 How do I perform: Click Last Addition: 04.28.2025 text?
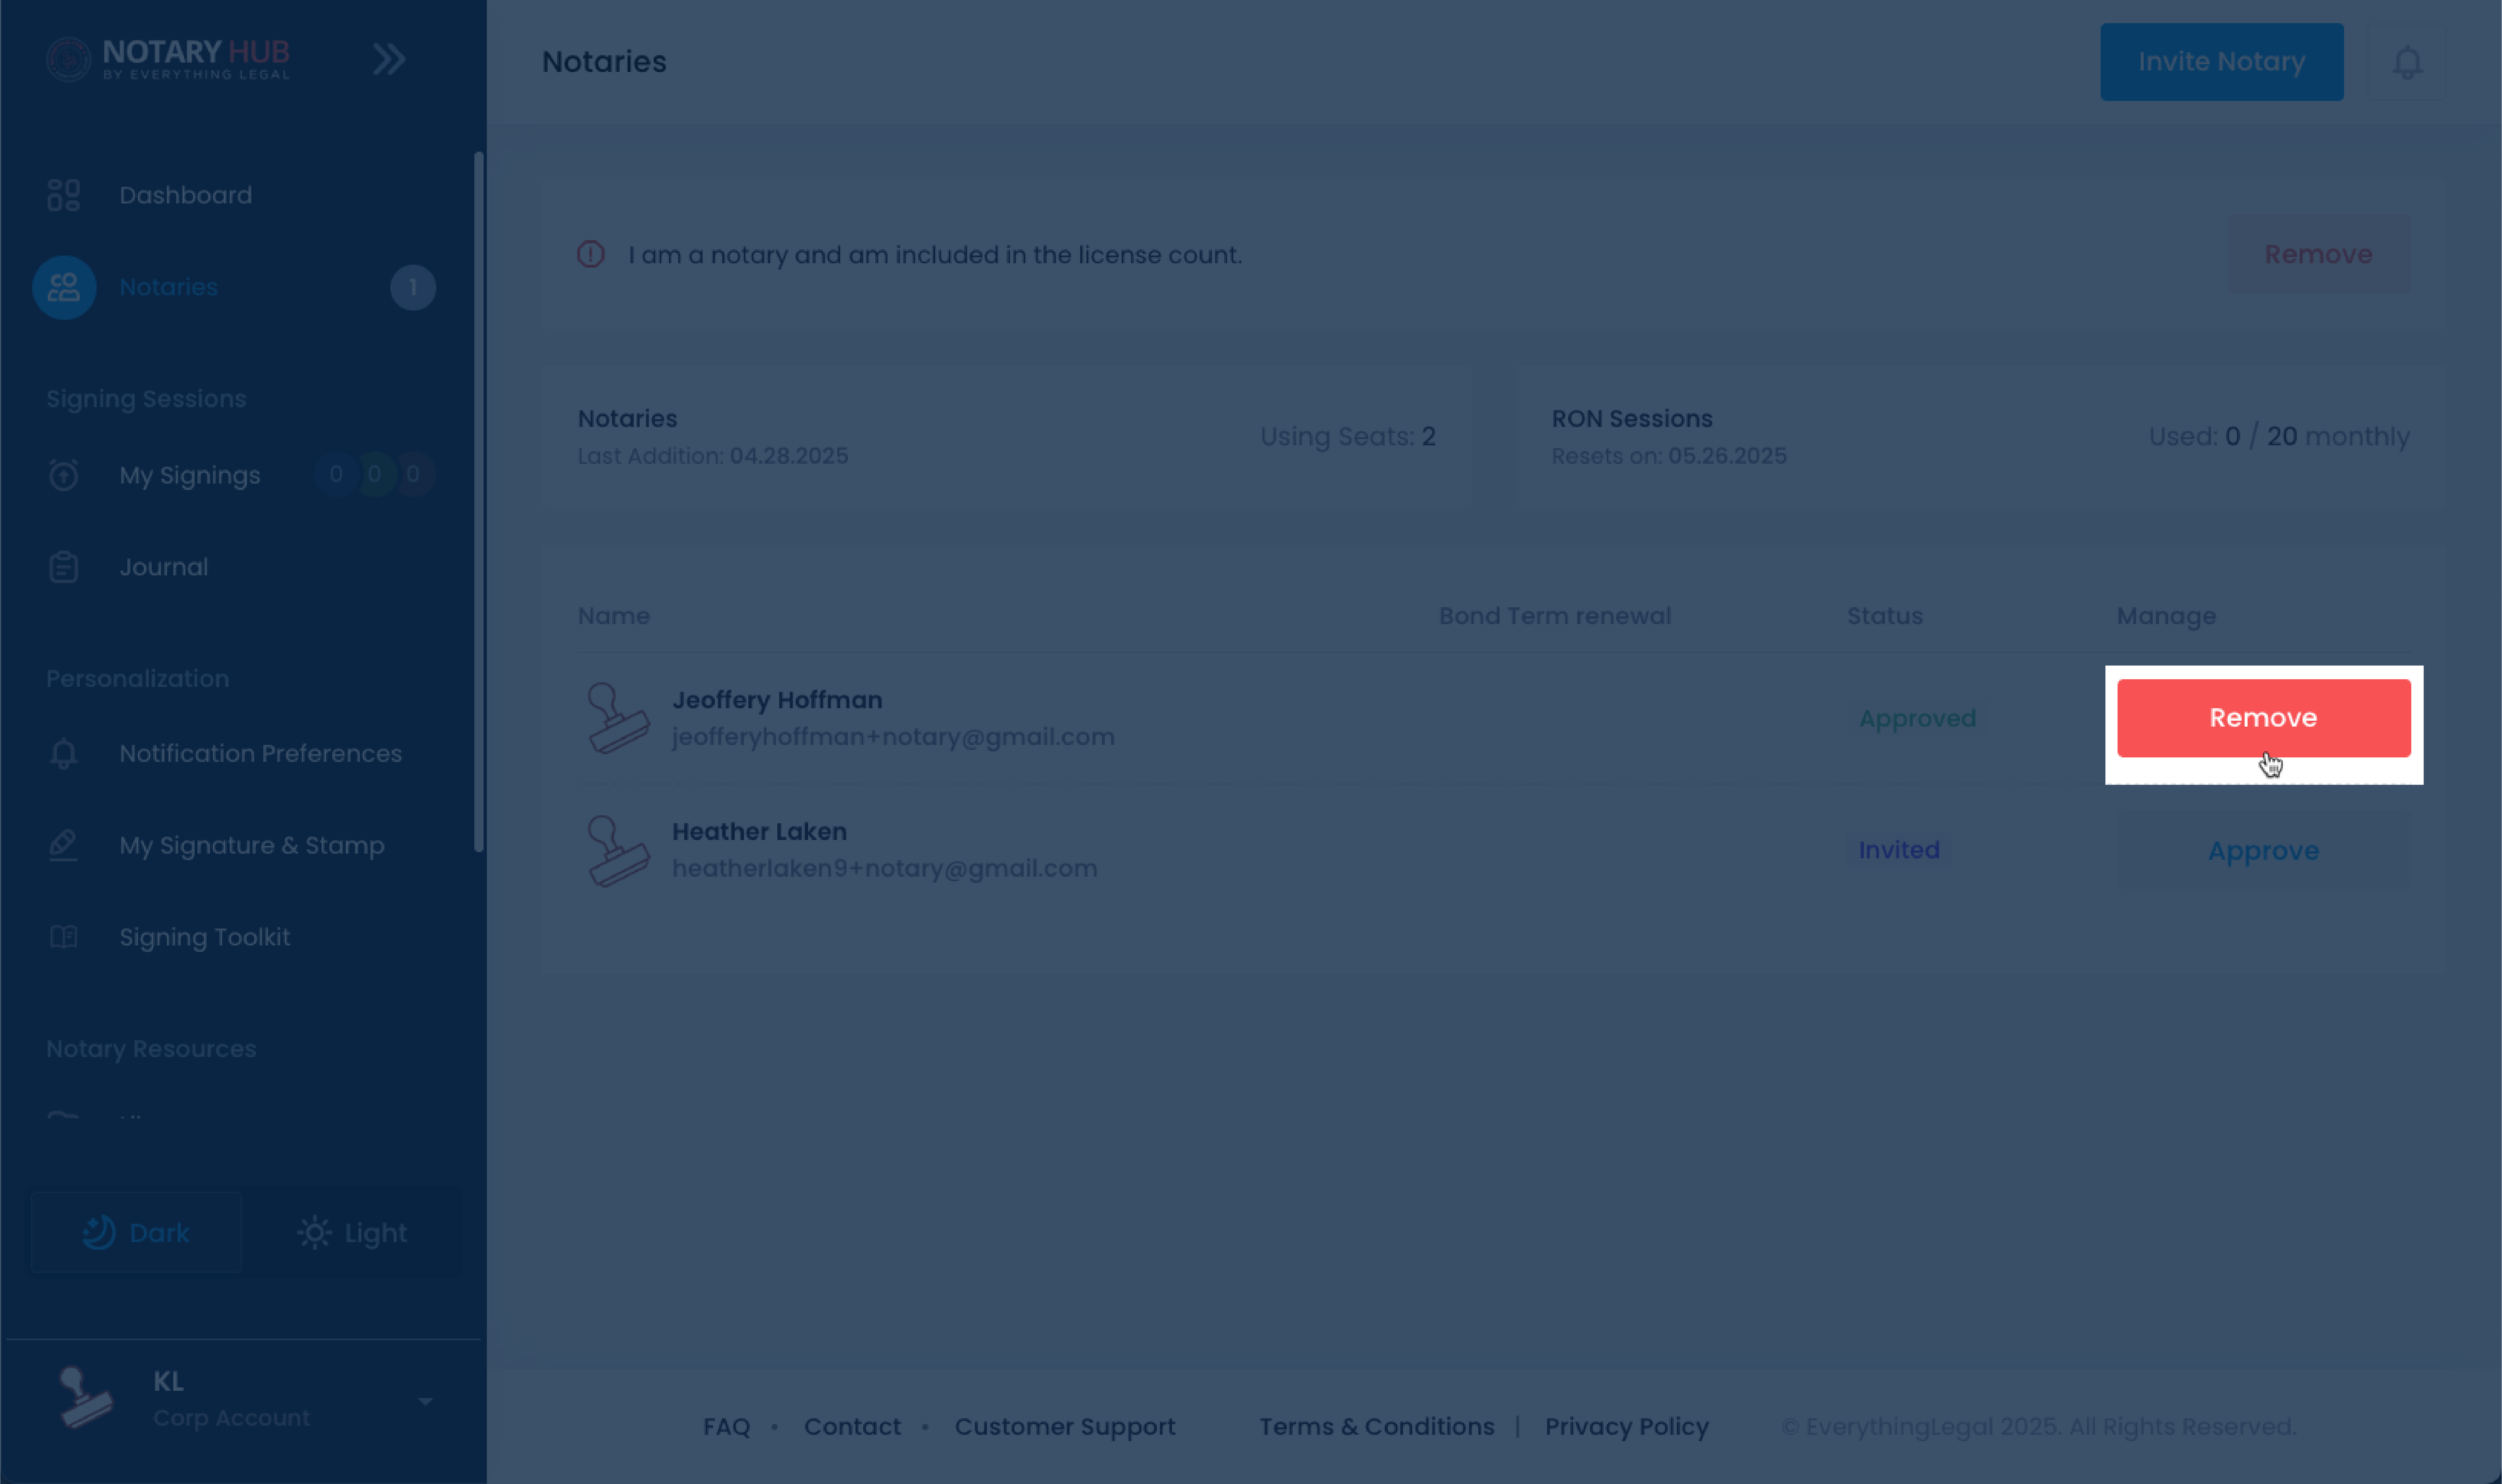coord(713,456)
